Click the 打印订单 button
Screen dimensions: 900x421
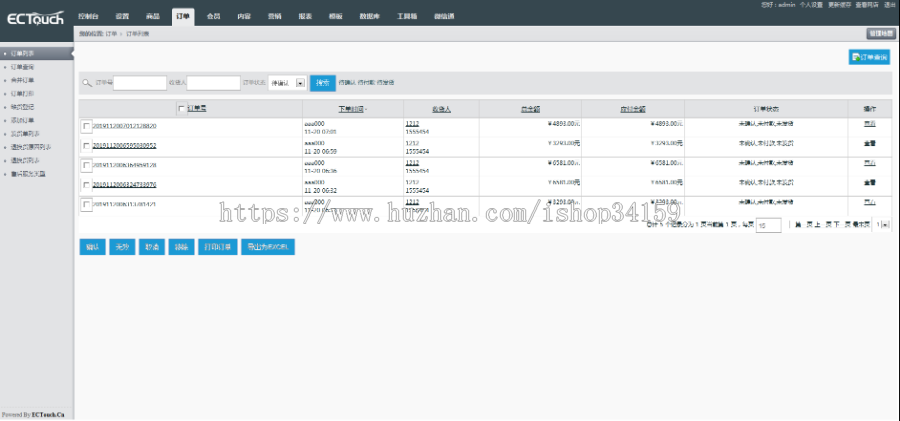pos(218,247)
